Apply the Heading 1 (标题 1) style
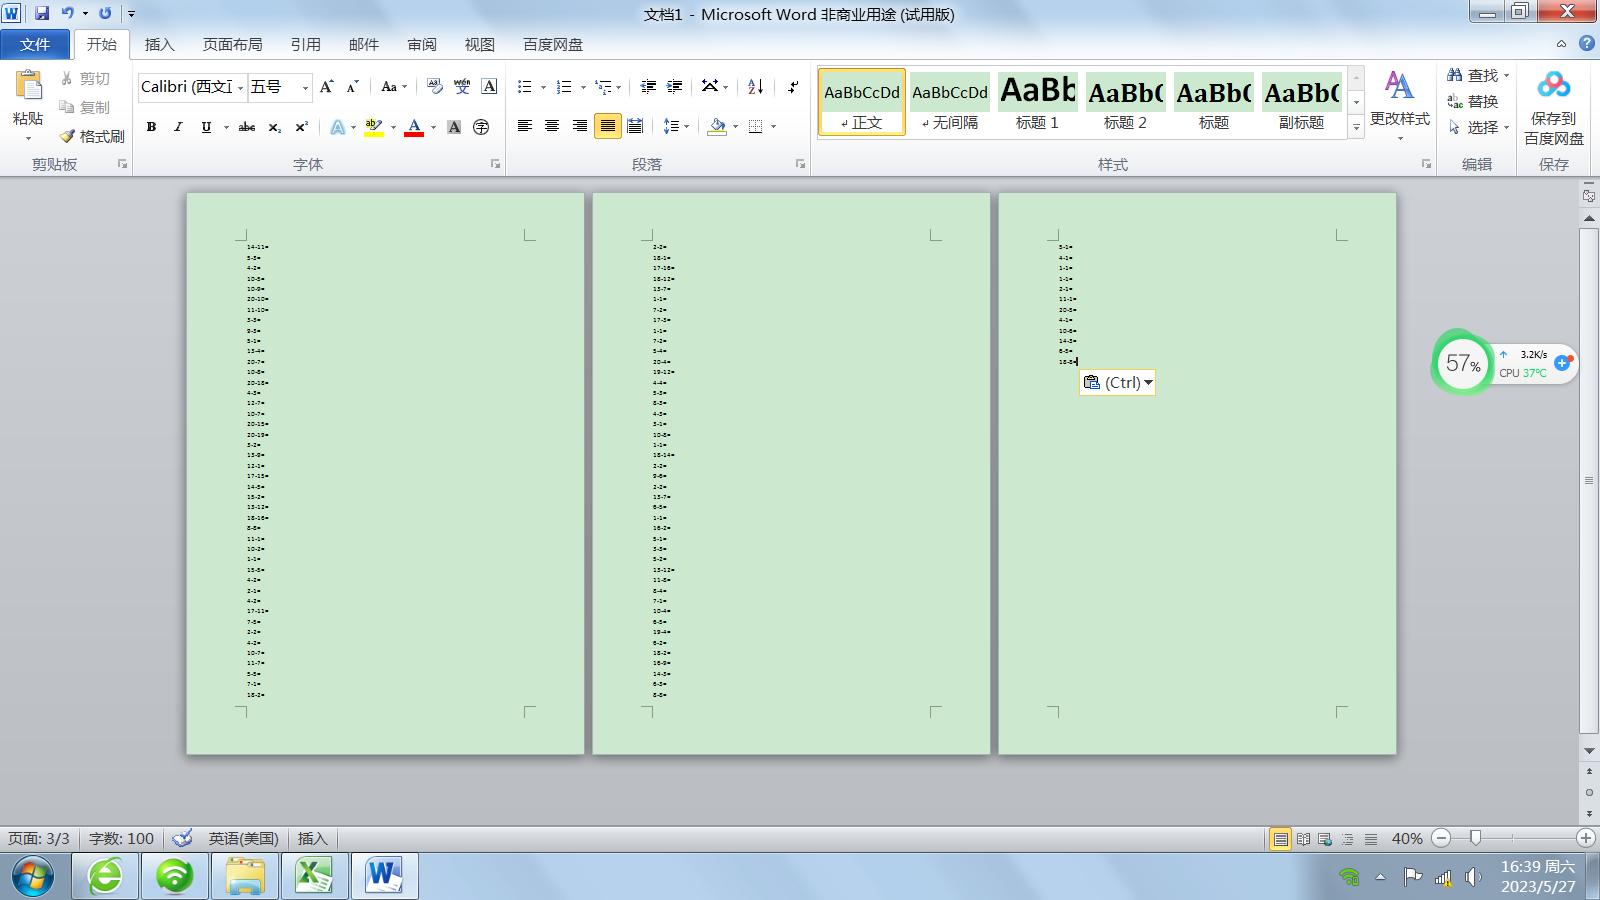 1037,102
